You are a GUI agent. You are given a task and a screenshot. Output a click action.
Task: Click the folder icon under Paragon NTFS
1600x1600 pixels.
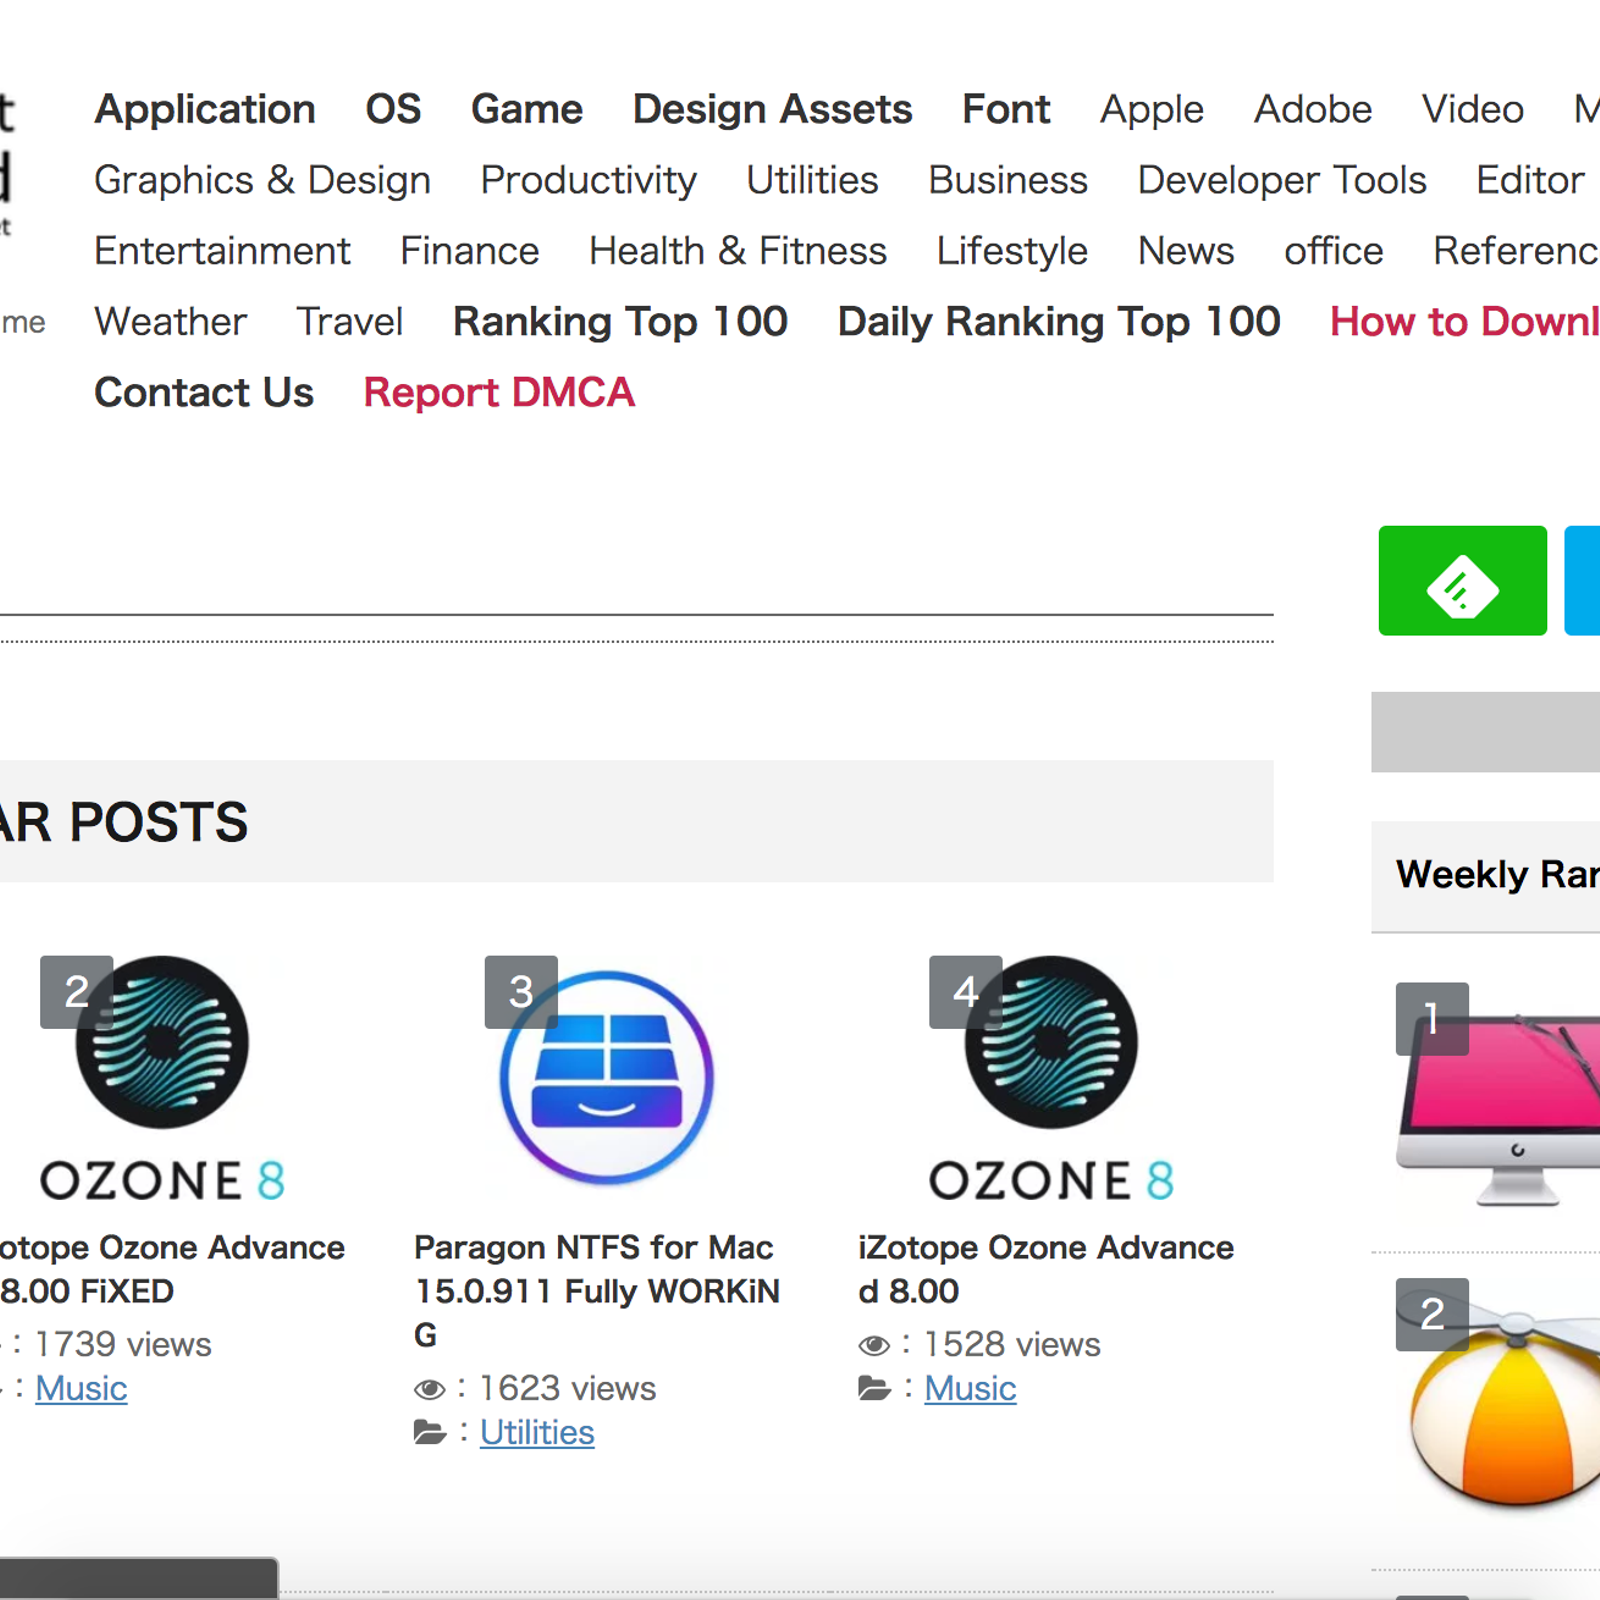(430, 1433)
